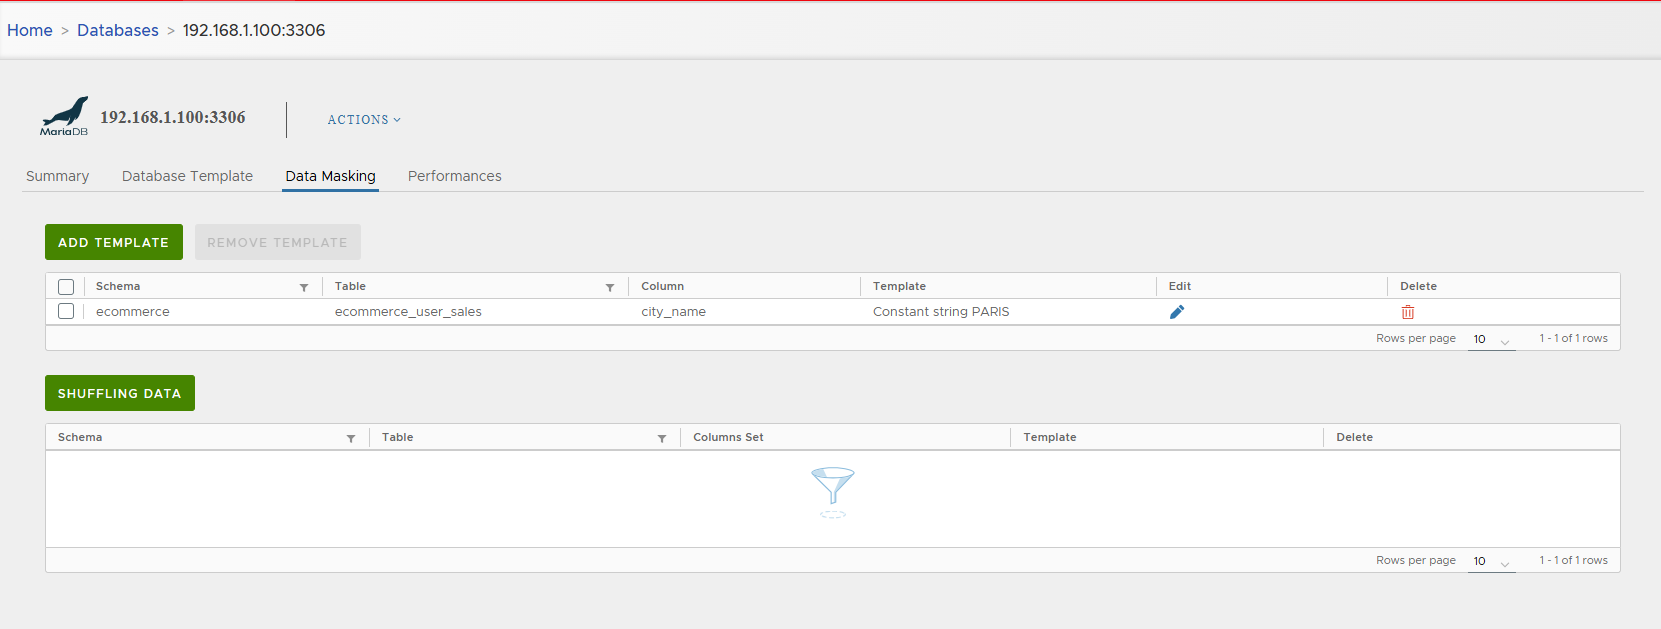Click the red trash delete icon
The image size is (1661, 629).
click(x=1408, y=312)
